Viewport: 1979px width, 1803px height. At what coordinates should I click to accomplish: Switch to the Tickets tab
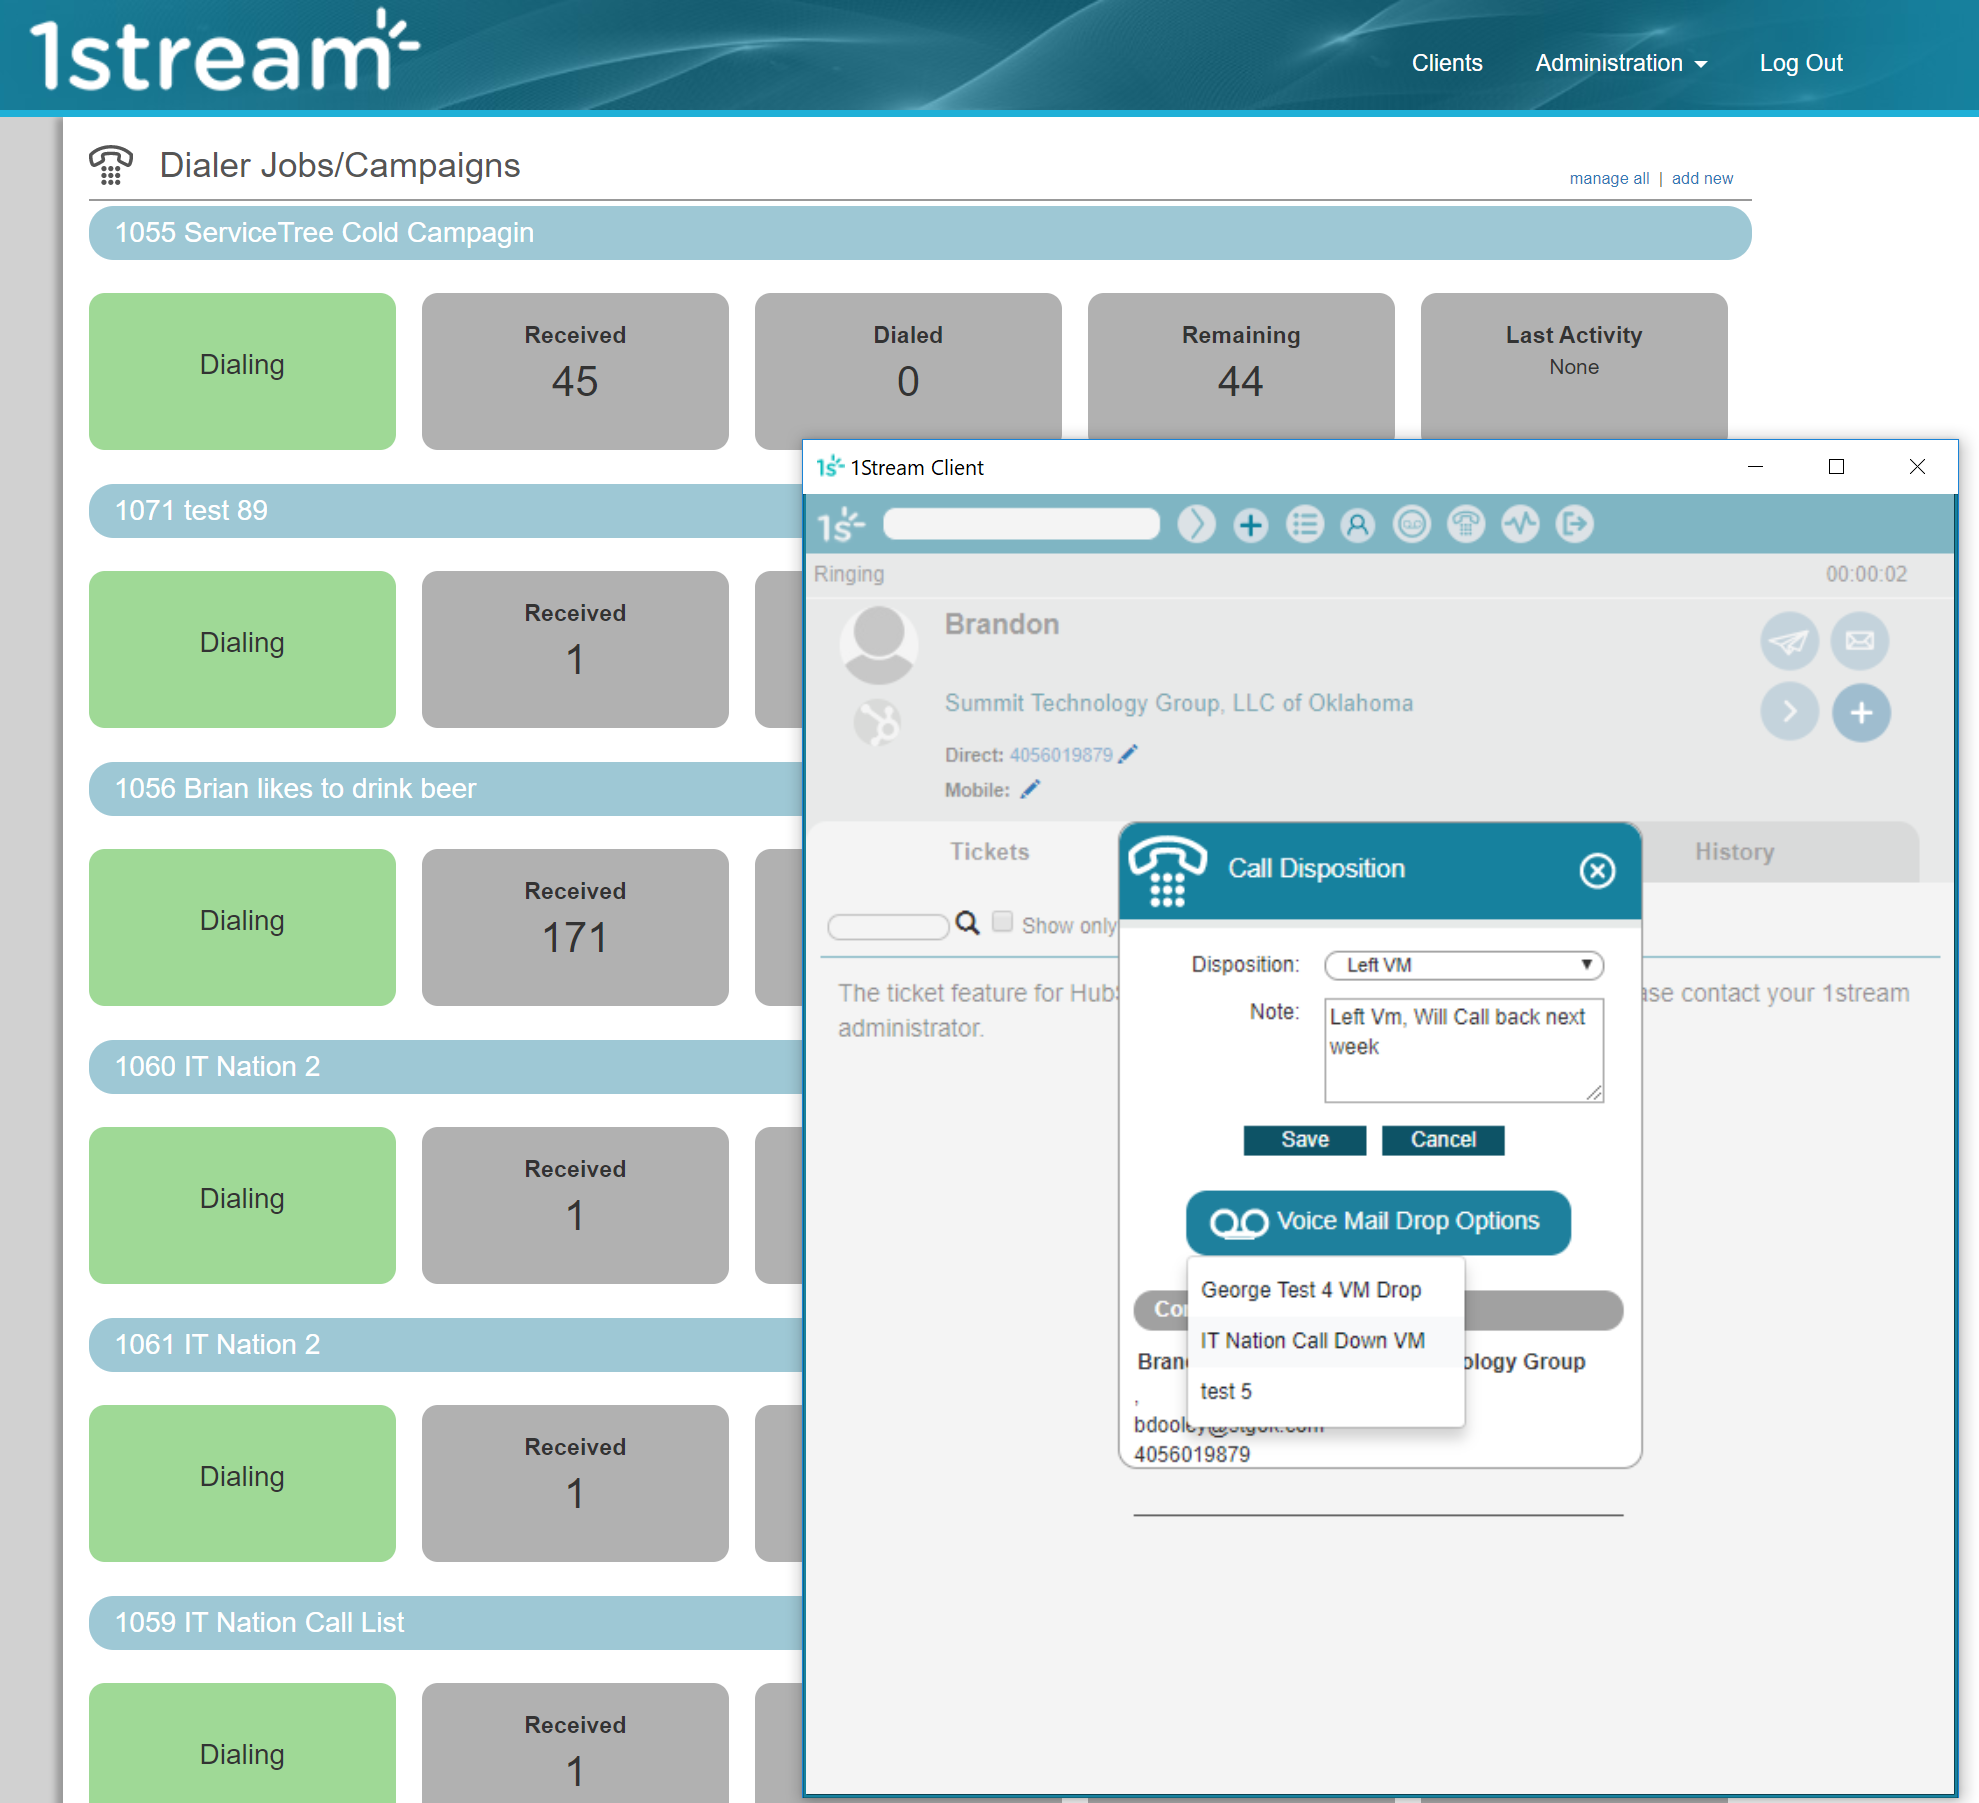point(989,852)
